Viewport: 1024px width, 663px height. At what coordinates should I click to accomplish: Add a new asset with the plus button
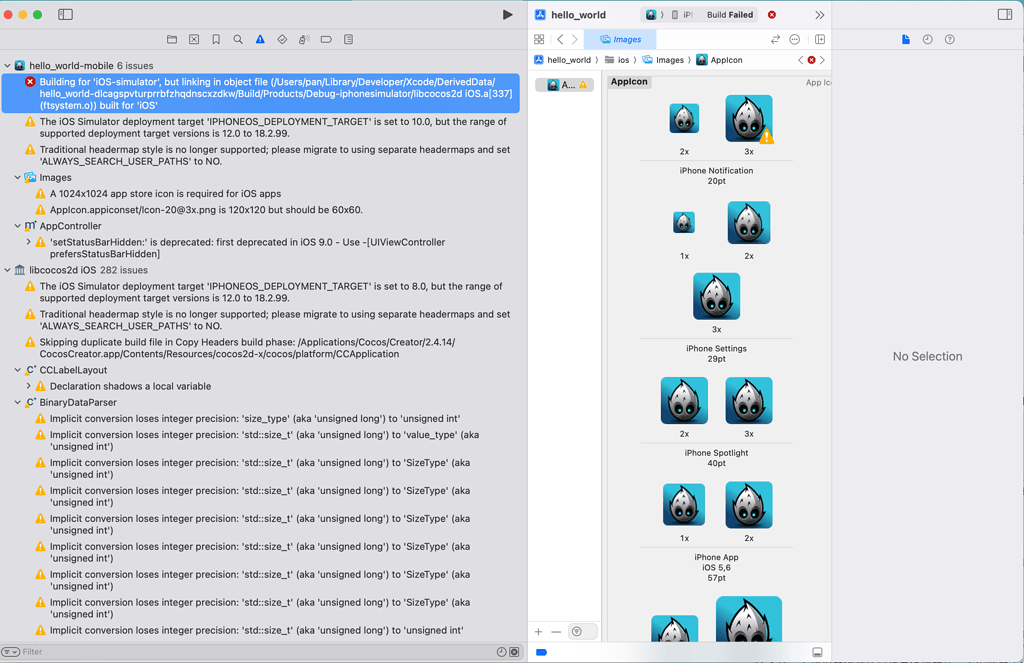click(539, 631)
